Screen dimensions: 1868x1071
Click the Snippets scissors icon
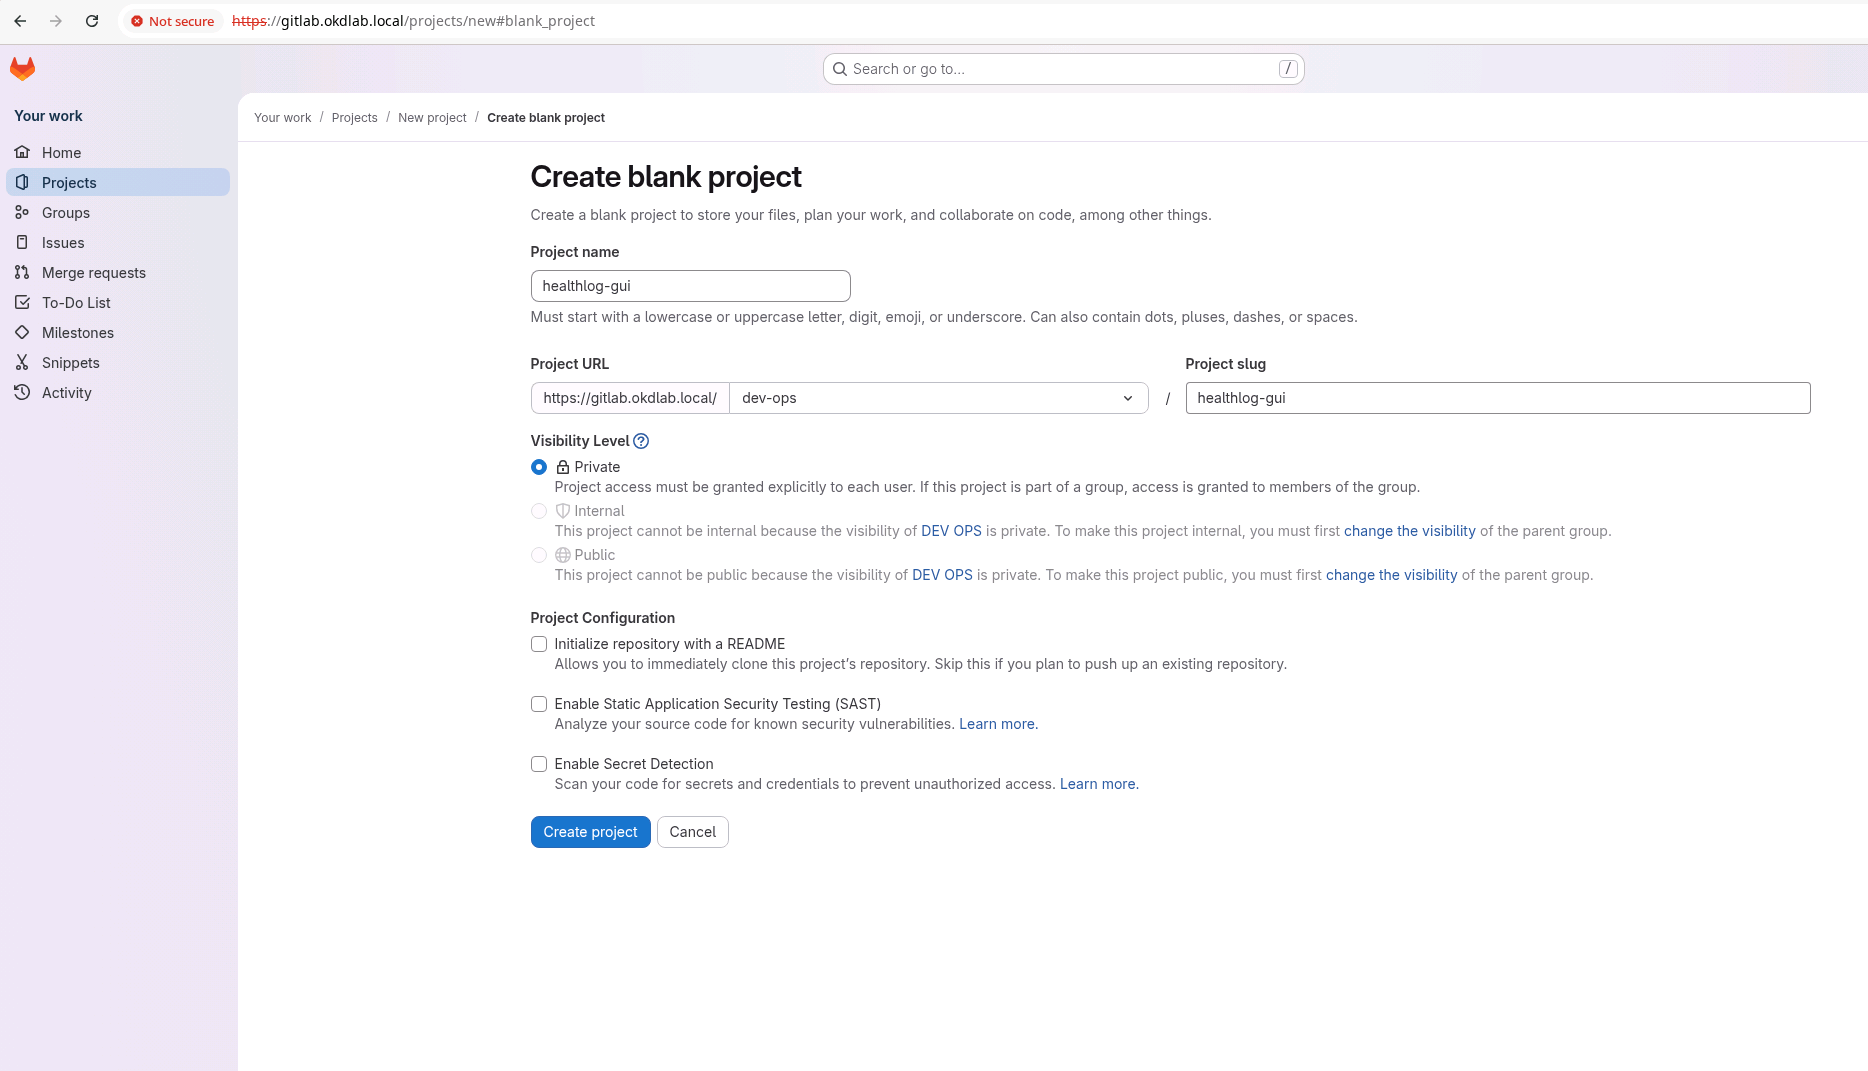[22, 362]
